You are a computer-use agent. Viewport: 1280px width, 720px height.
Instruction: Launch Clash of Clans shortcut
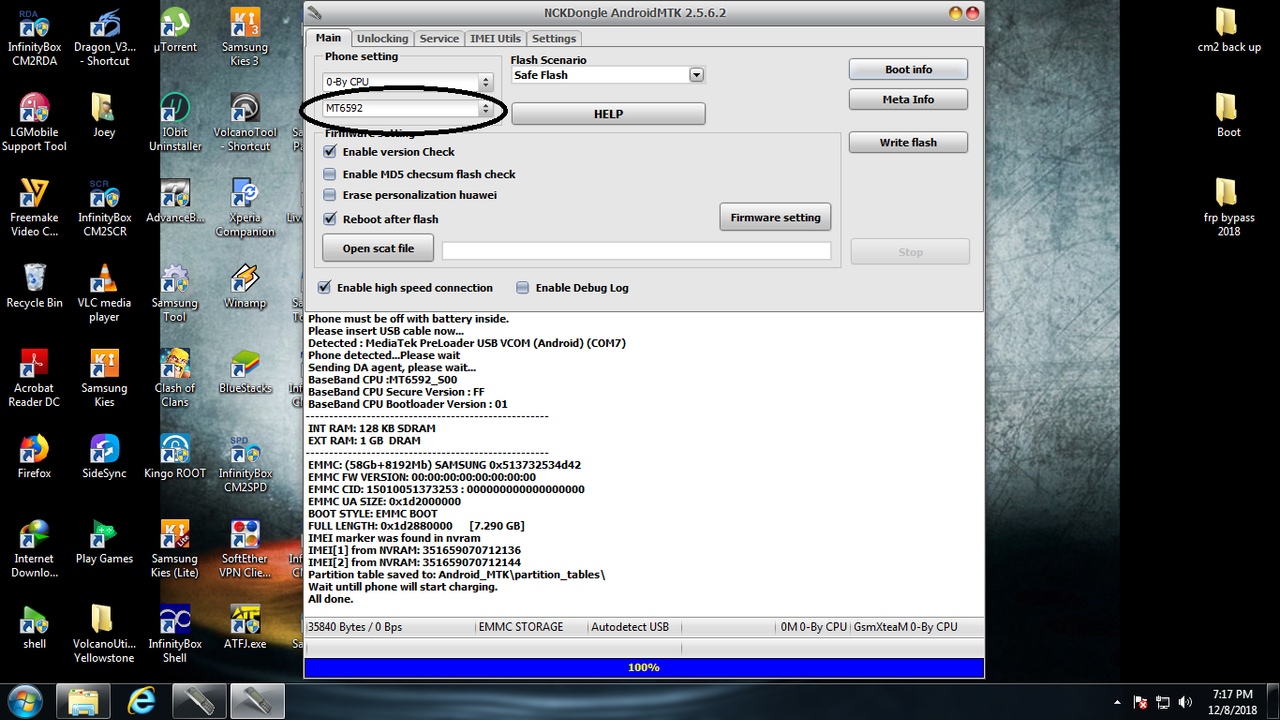pos(175,378)
